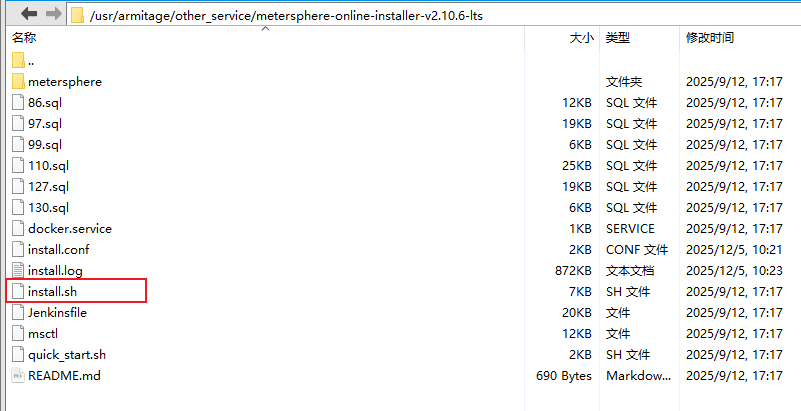
Task: Click the file name msctl
Action: point(43,333)
